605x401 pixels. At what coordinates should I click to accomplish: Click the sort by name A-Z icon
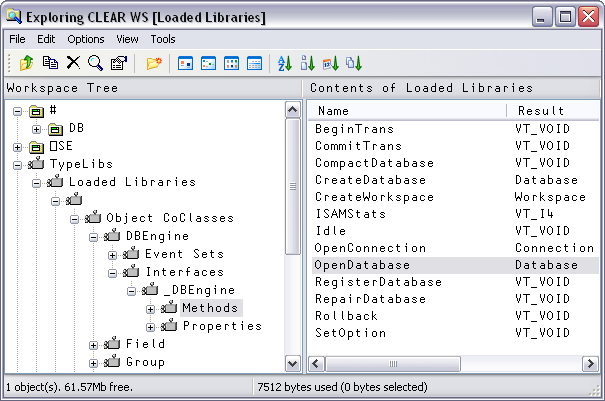click(x=284, y=63)
